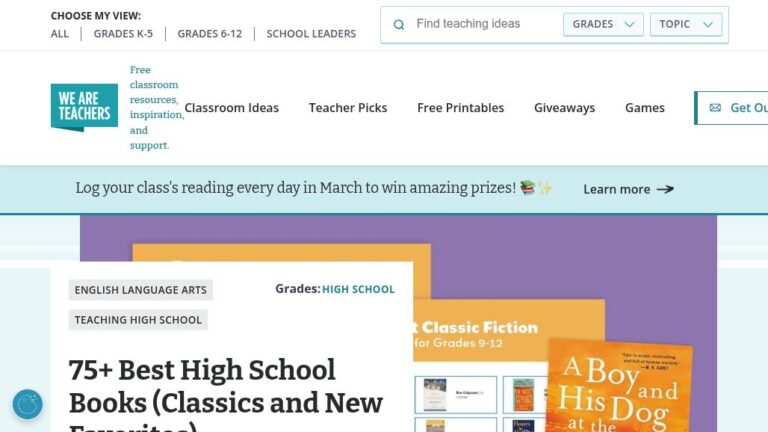768x432 pixels.
Task: Open the Games menu item
Action: [644, 108]
